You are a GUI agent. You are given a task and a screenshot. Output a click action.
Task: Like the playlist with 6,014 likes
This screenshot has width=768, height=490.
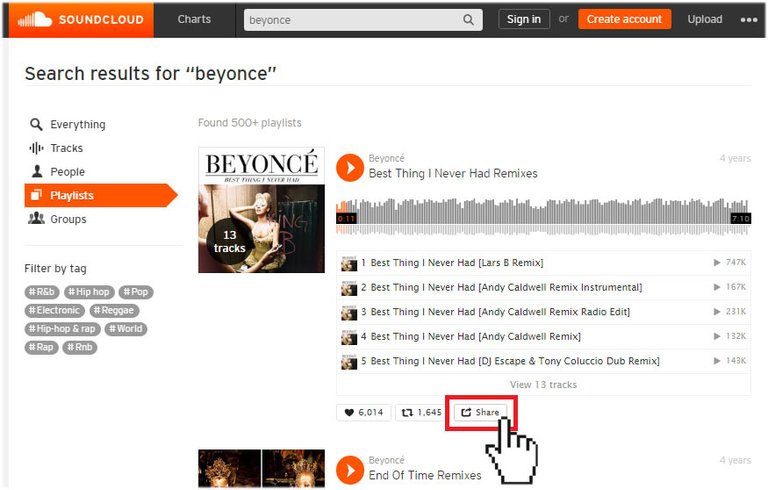(363, 413)
